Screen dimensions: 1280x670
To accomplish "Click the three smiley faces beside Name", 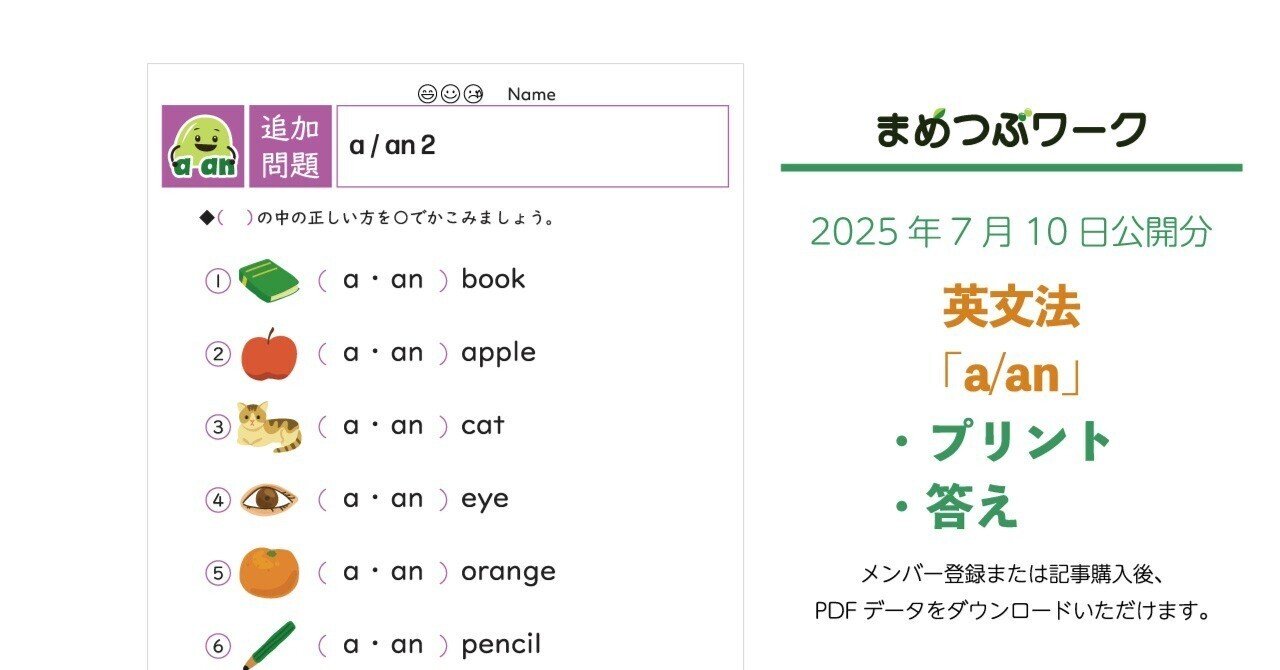I will tap(451, 94).
